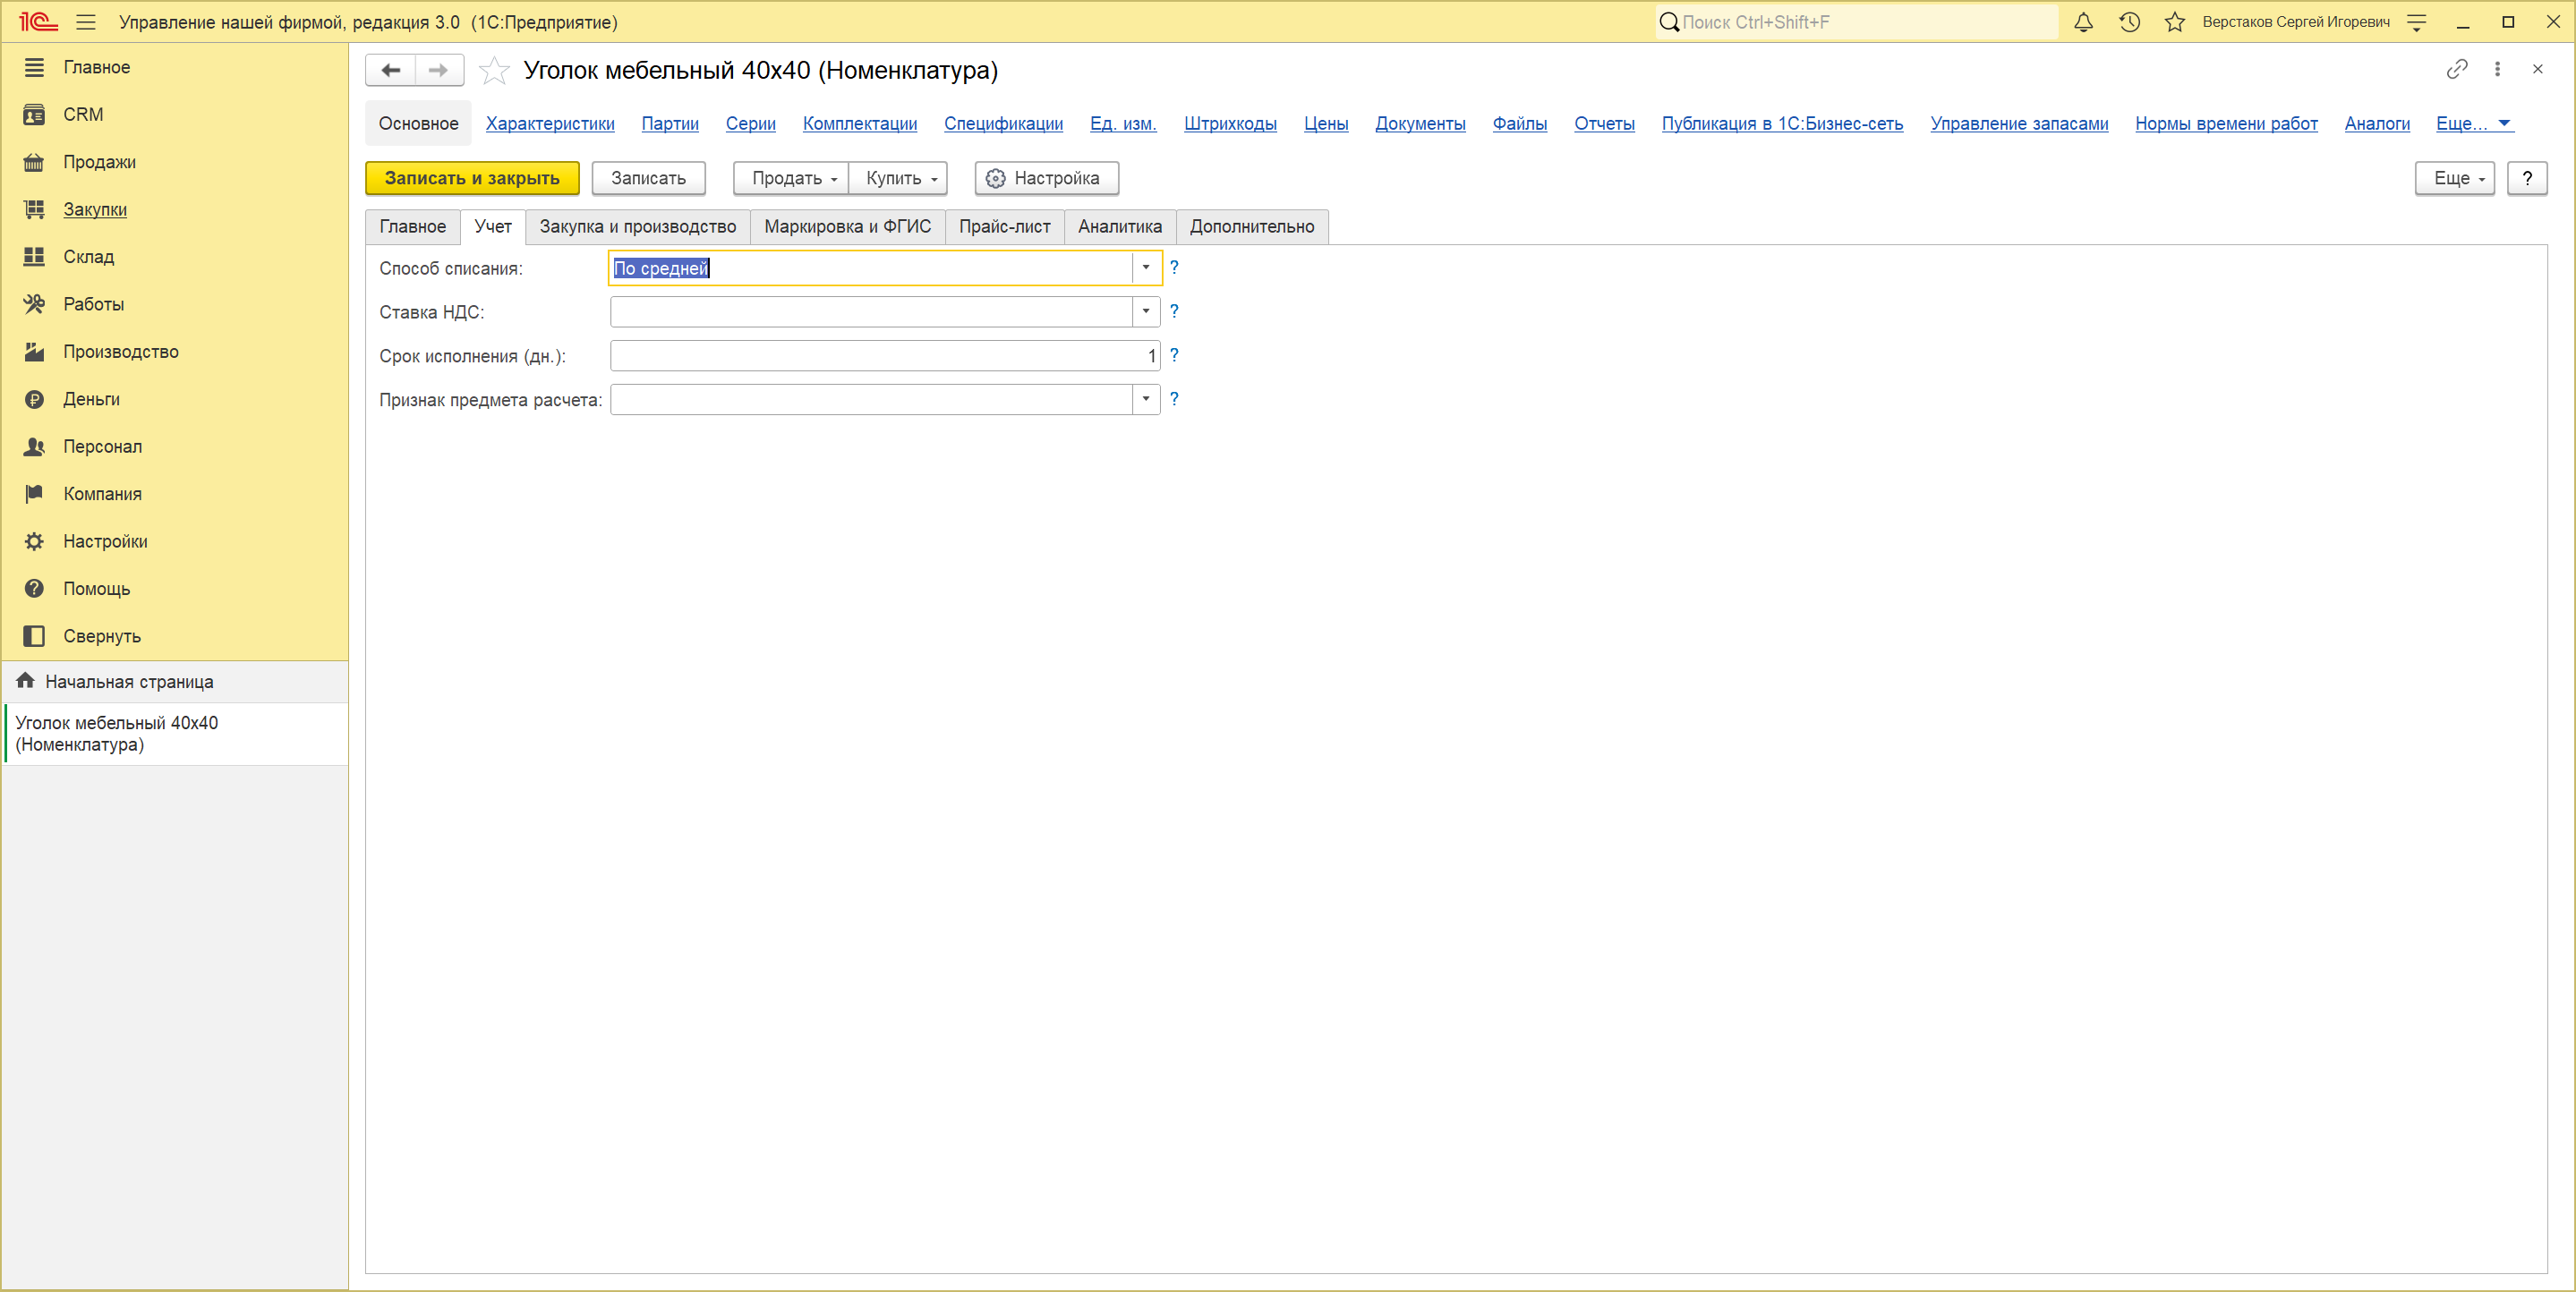Open Публикация в 1С:Бизнес-сеть link
The image size is (2576, 1292).
(1782, 124)
